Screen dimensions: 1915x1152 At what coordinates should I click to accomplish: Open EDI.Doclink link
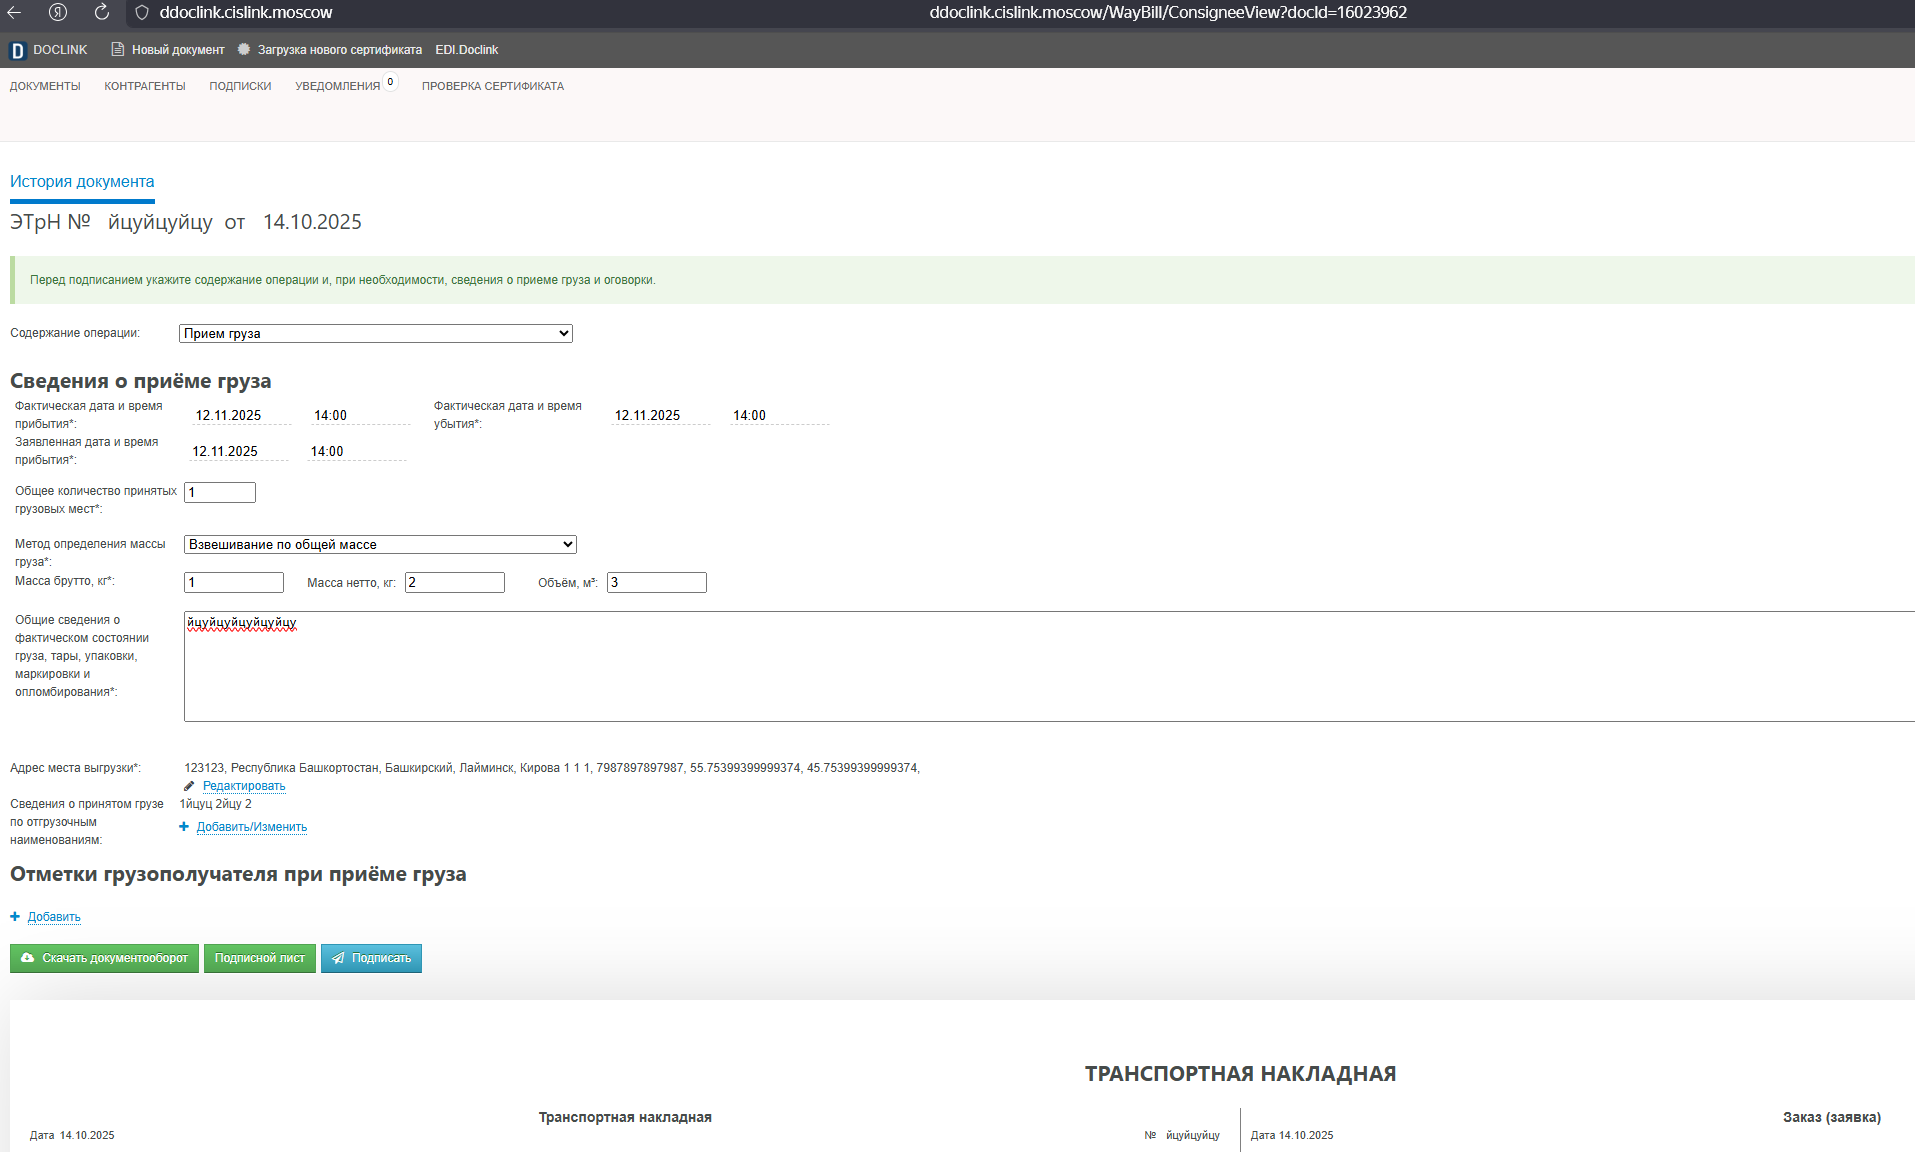(467, 50)
